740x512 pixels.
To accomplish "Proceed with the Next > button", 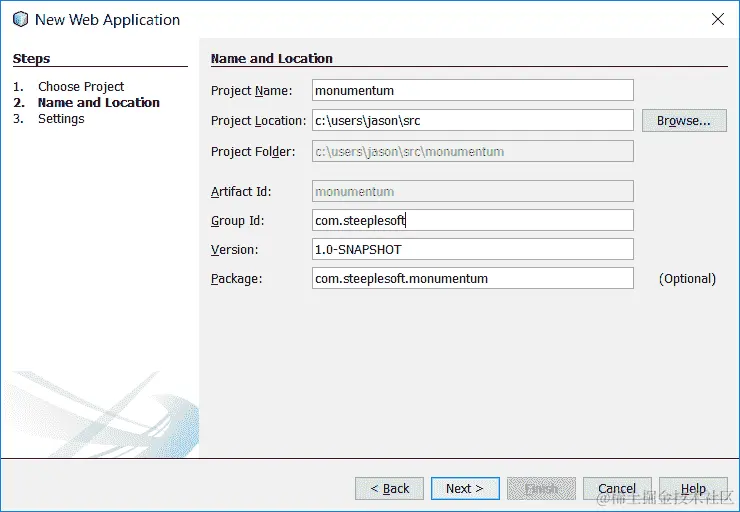I will click(465, 488).
